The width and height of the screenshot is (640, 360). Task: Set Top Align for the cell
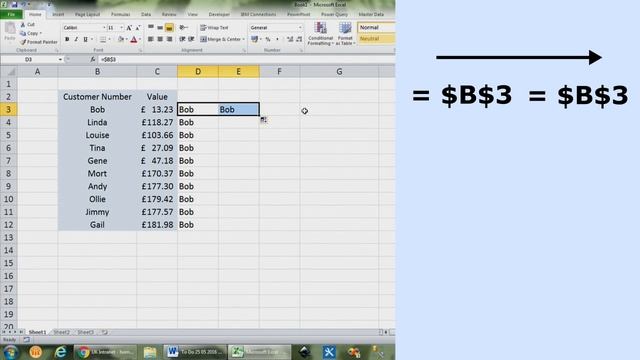151,27
